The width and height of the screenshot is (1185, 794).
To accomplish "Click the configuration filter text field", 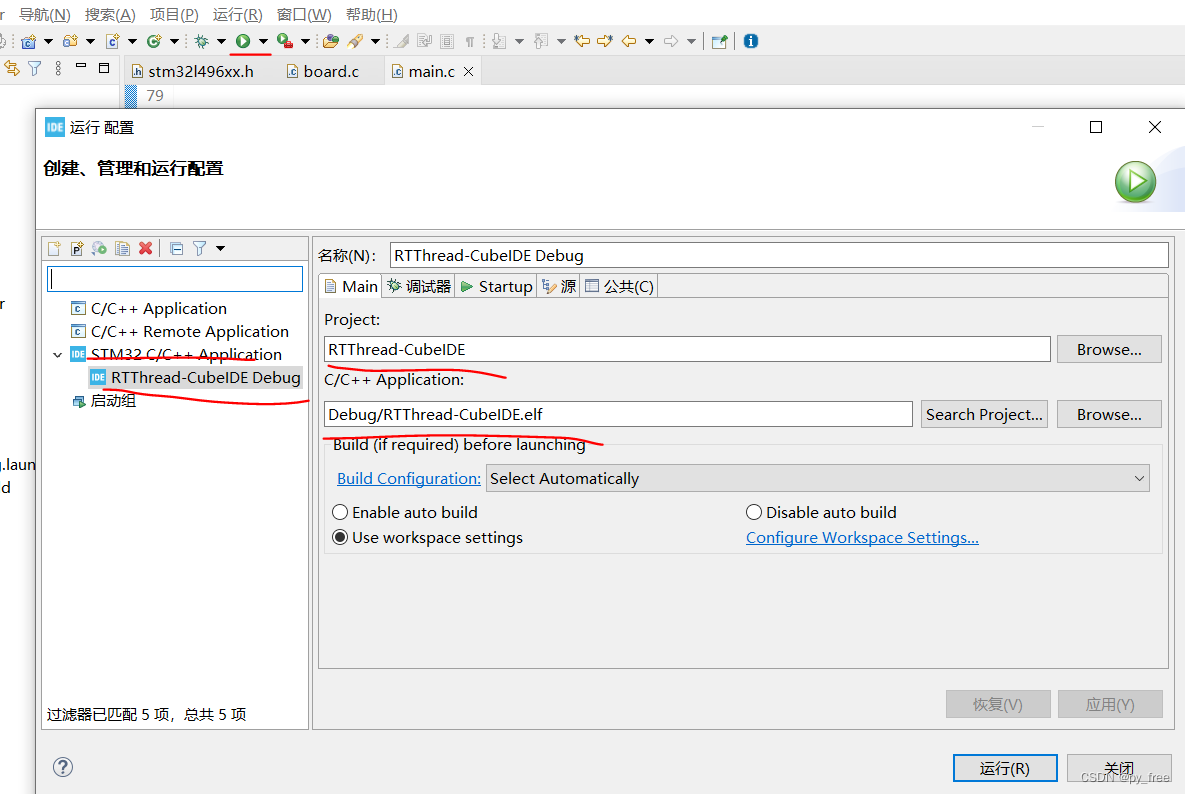I will pos(175,279).
